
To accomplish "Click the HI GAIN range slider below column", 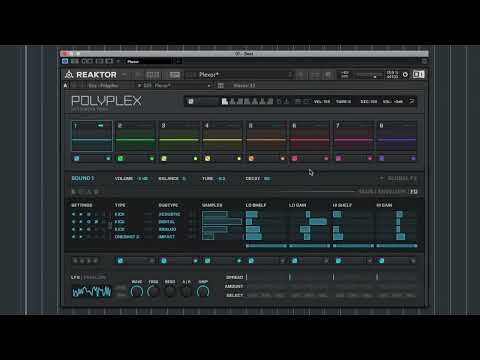I will pyautogui.click(x=397, y=246).
